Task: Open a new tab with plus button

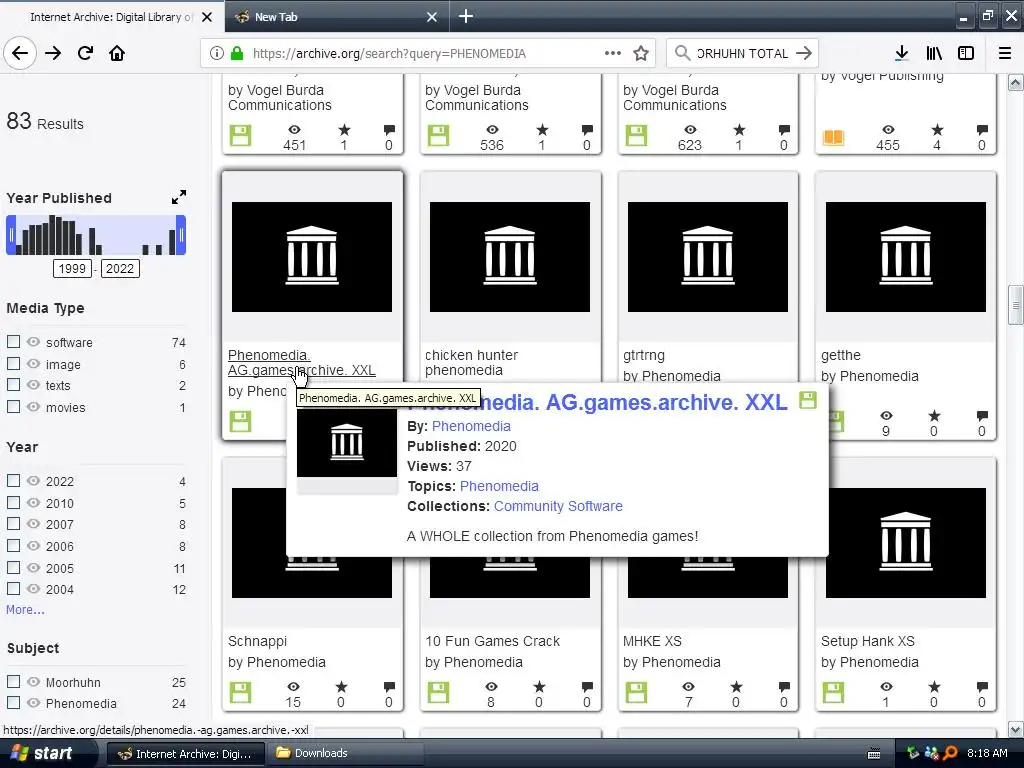Action: (466, 16)
